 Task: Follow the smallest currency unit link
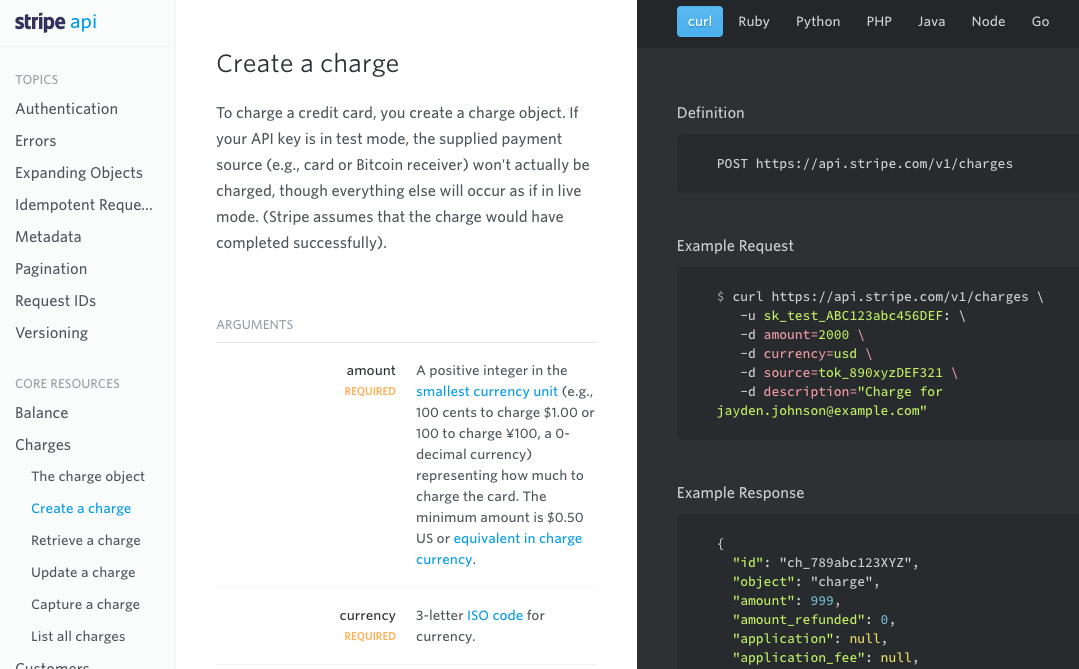click(x=487, y=392)
